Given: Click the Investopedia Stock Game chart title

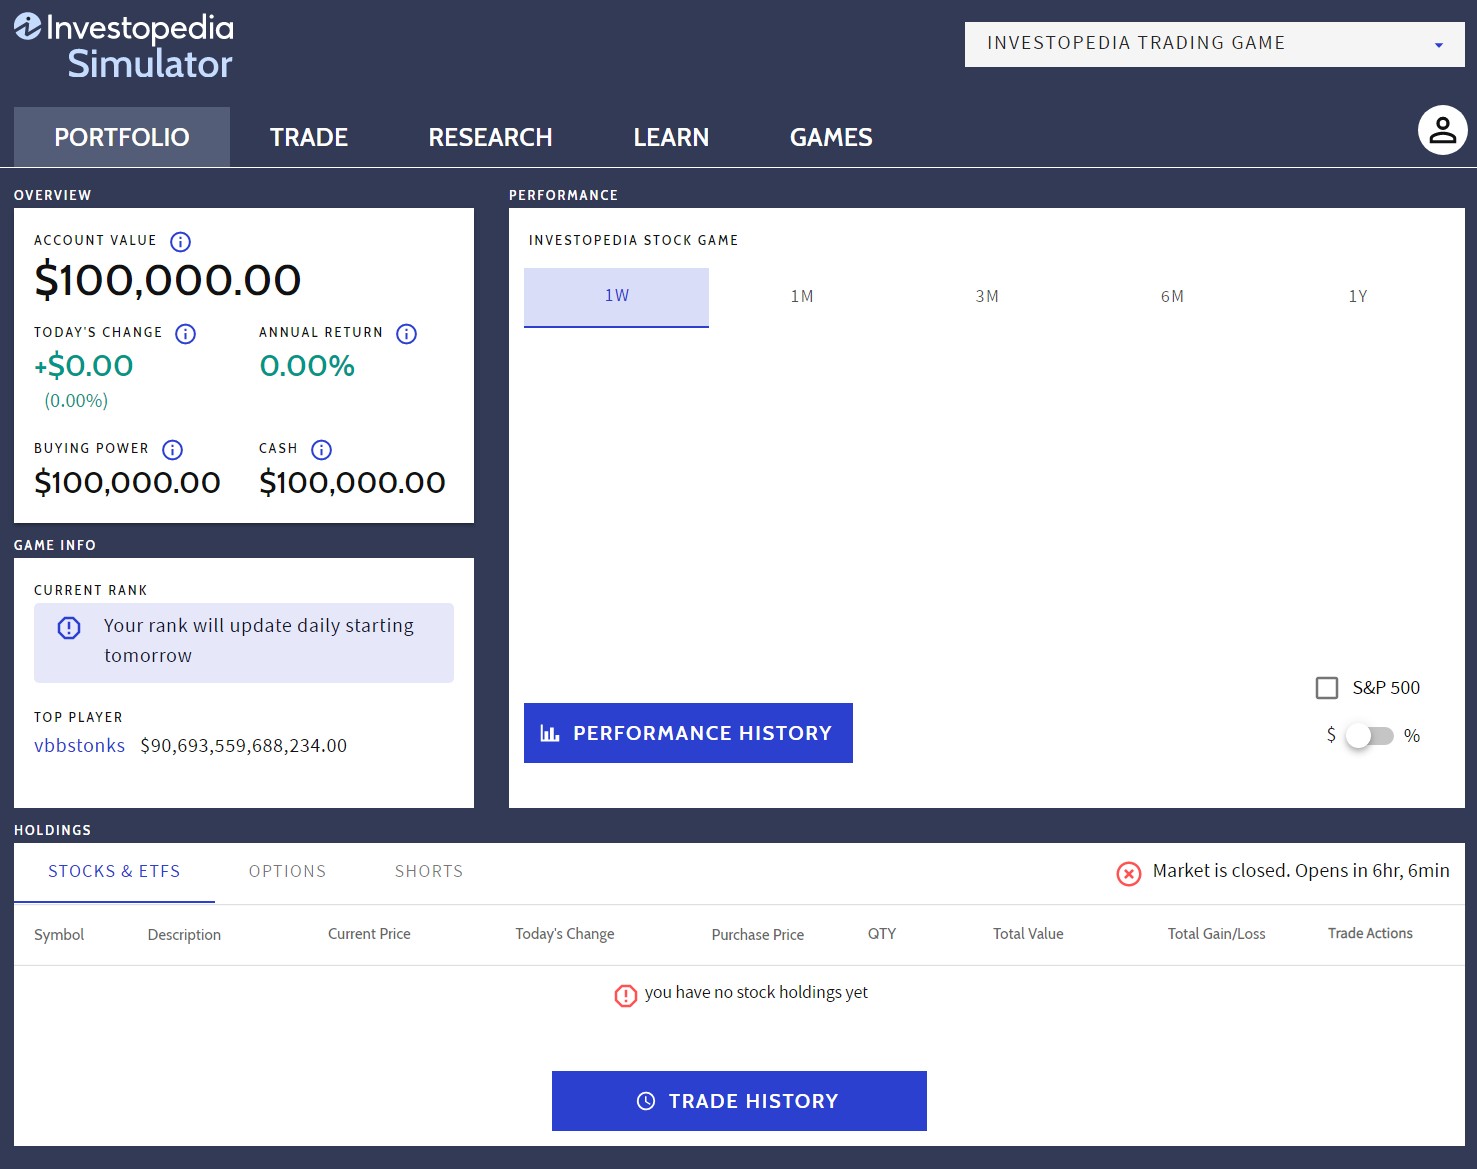Looking at the screenshot, I should (633, 240).
